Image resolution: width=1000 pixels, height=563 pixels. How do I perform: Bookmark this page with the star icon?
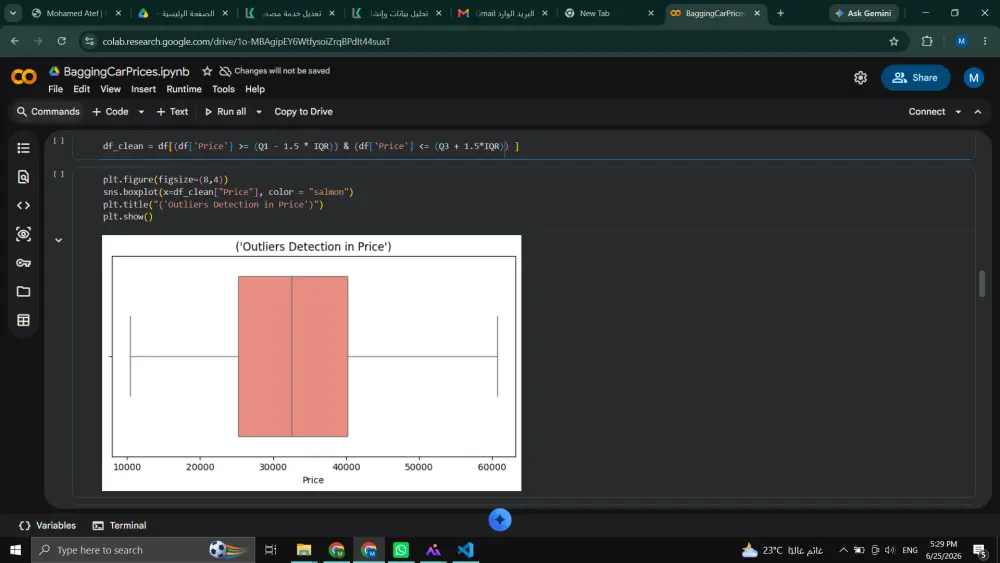893,41
